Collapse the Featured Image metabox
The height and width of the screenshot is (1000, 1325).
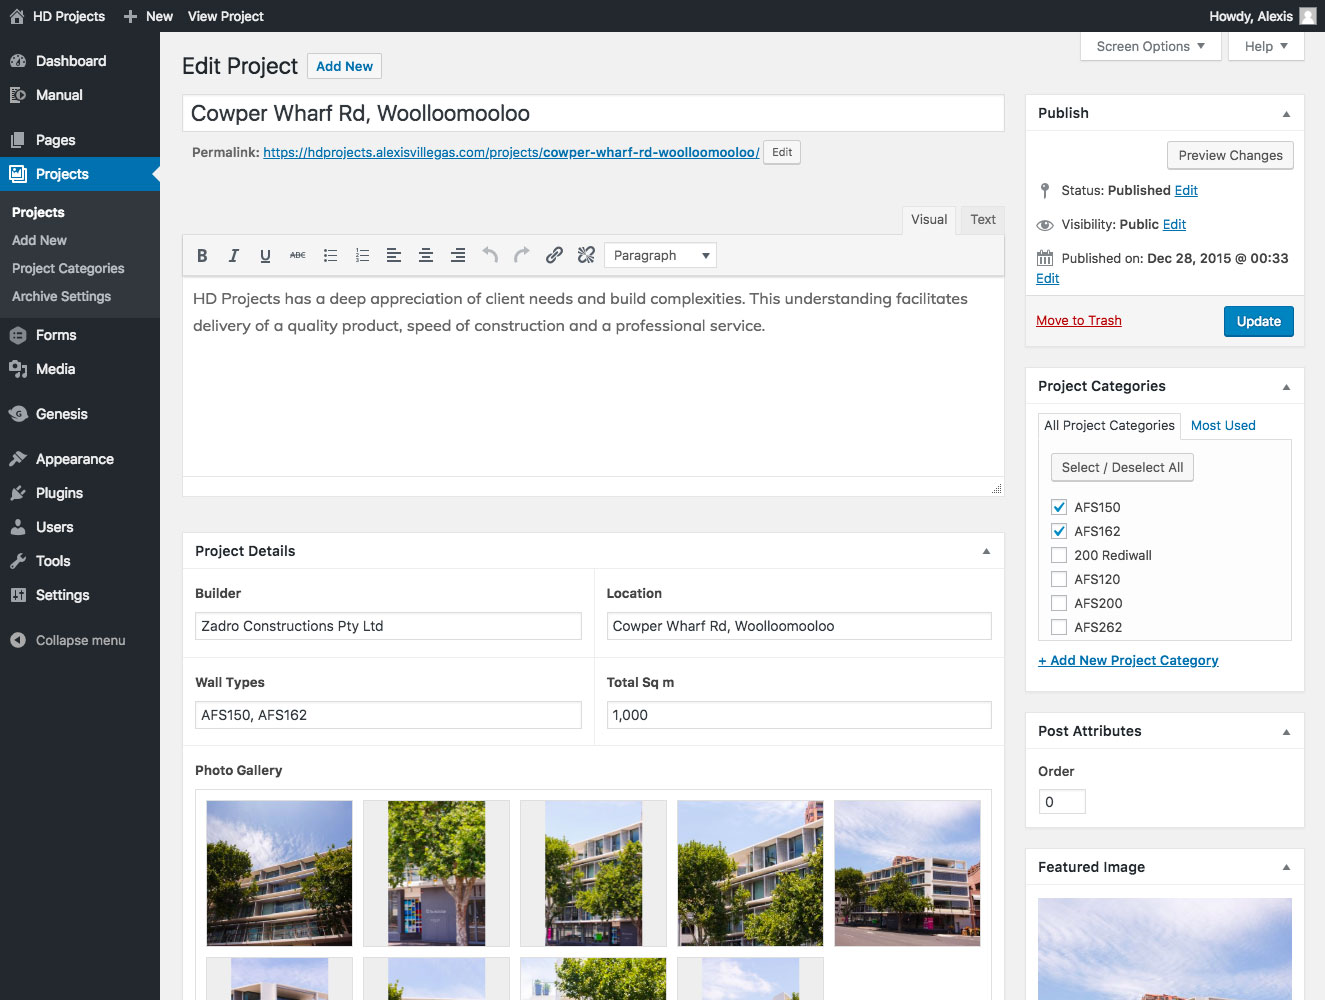[x=1286, y=868]
